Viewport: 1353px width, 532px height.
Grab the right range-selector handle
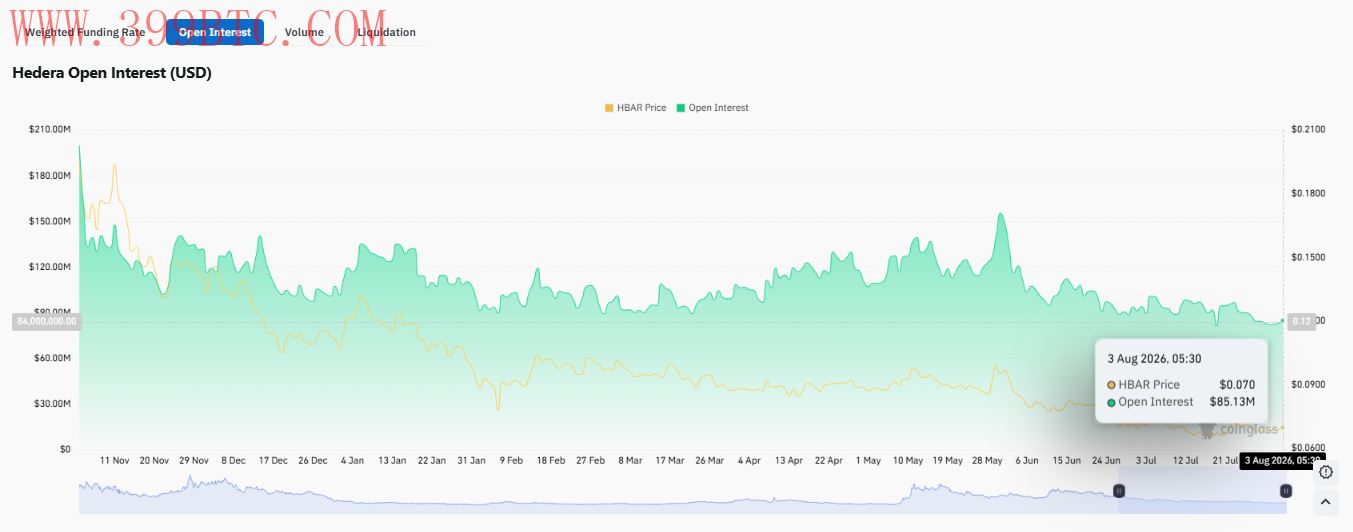(x=1286, y=491)
